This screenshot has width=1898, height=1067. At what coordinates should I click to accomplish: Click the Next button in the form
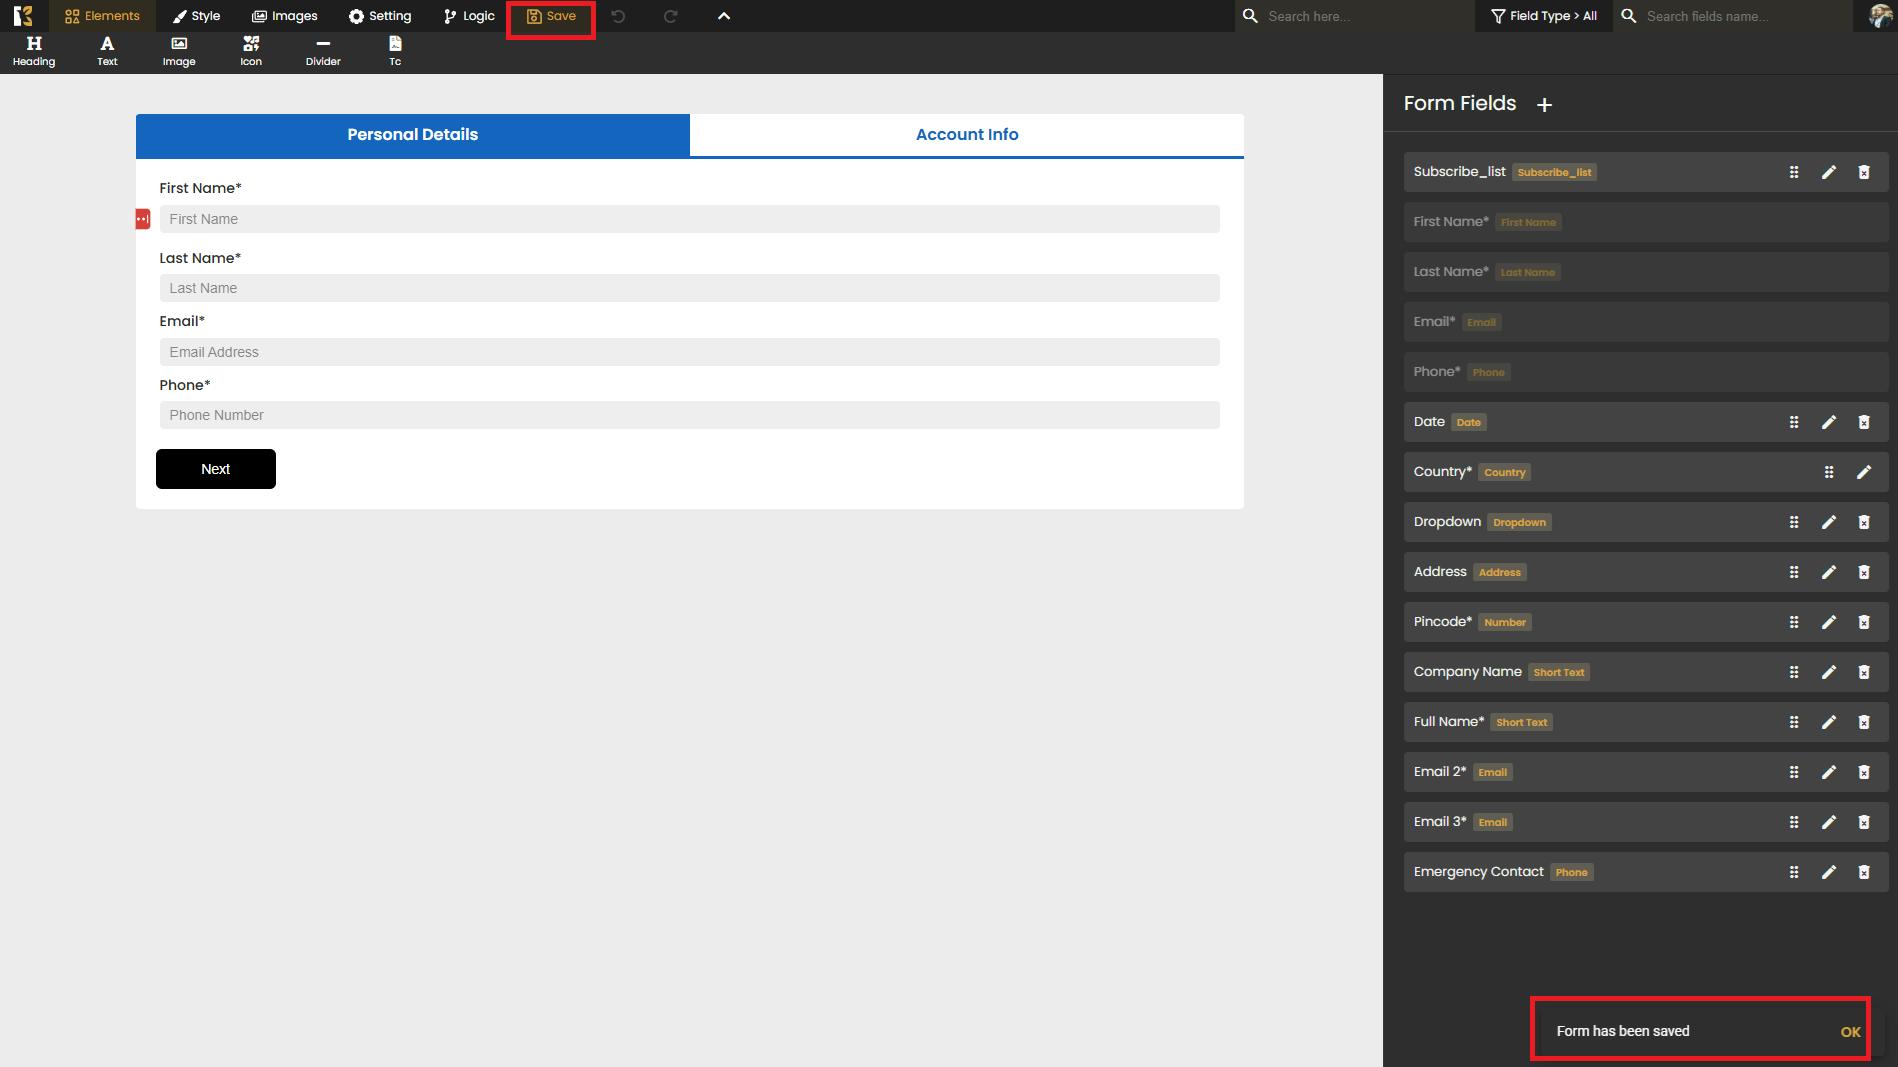216,469
